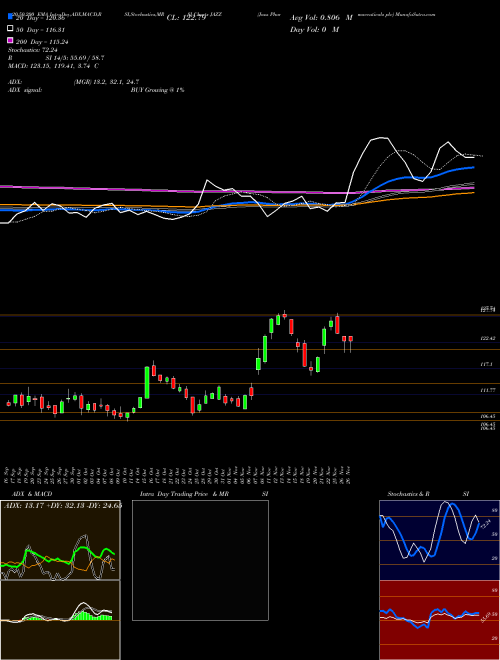Open the red RSI oscillator chart
Screen dimensions: 500x660
pyautogui.click(x=439, y=620)
